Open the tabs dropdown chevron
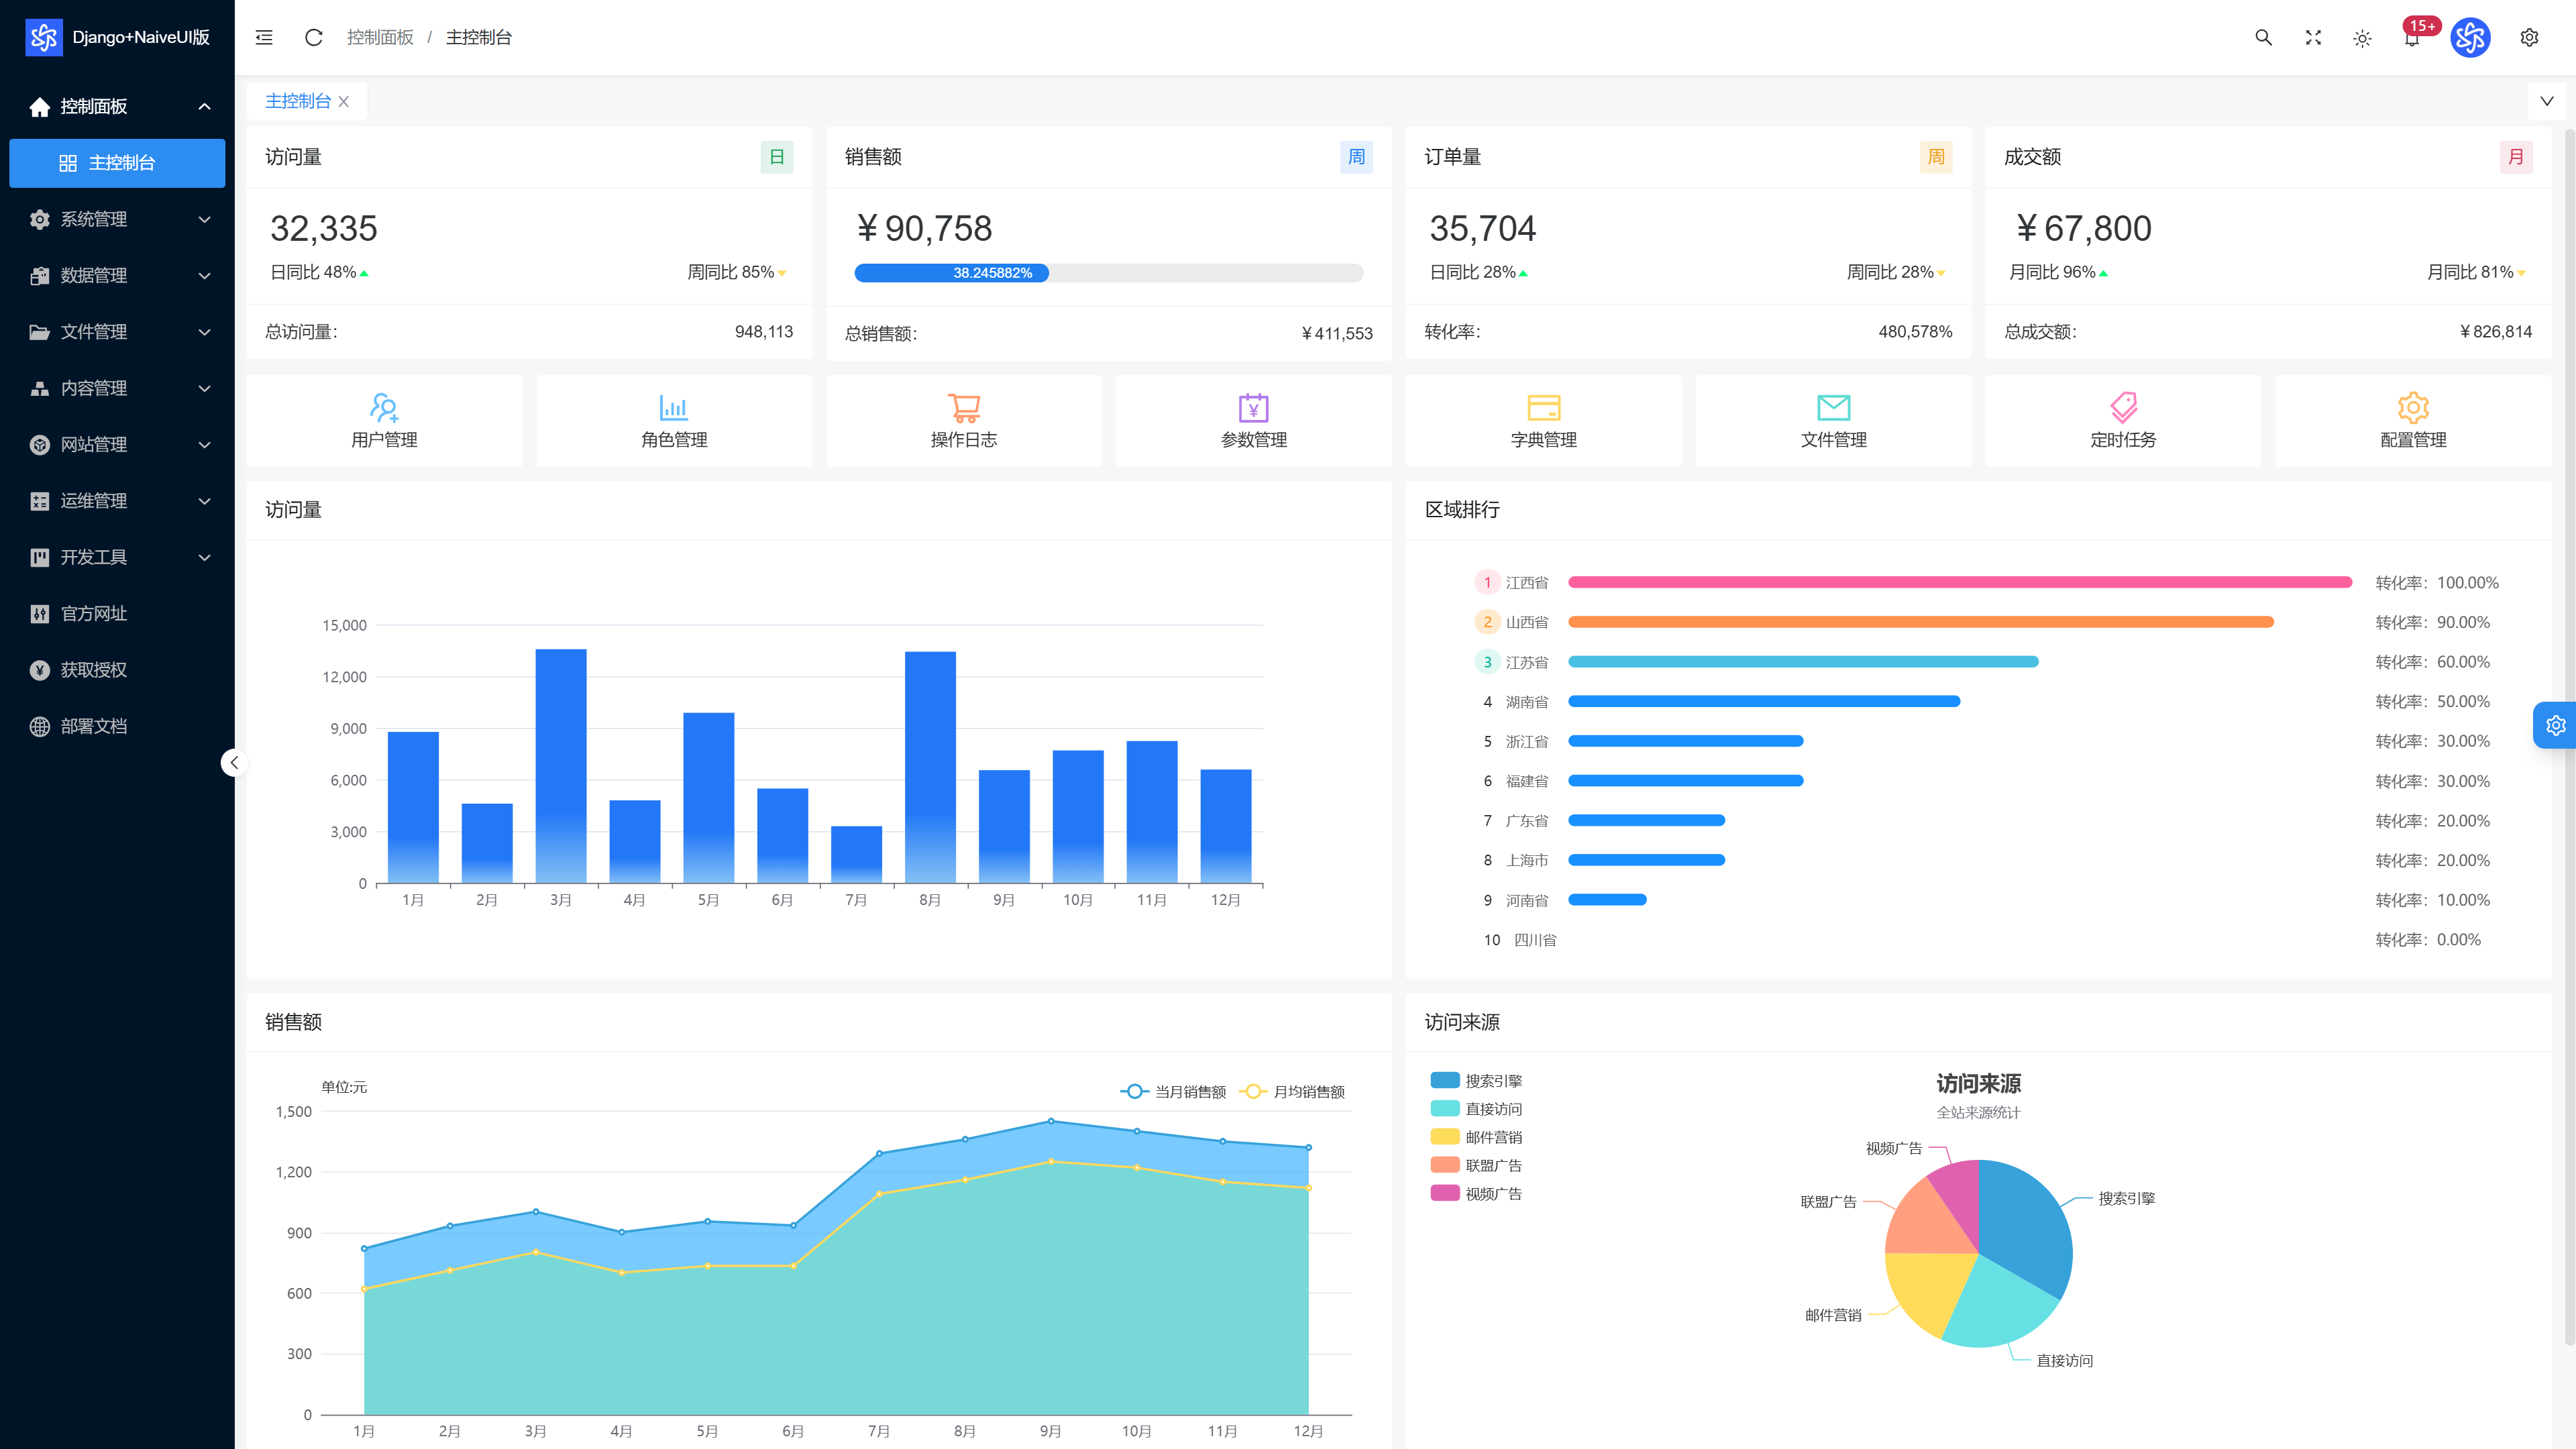The width and height of the screenshot is (2576, 1449). click(2547, 101)
